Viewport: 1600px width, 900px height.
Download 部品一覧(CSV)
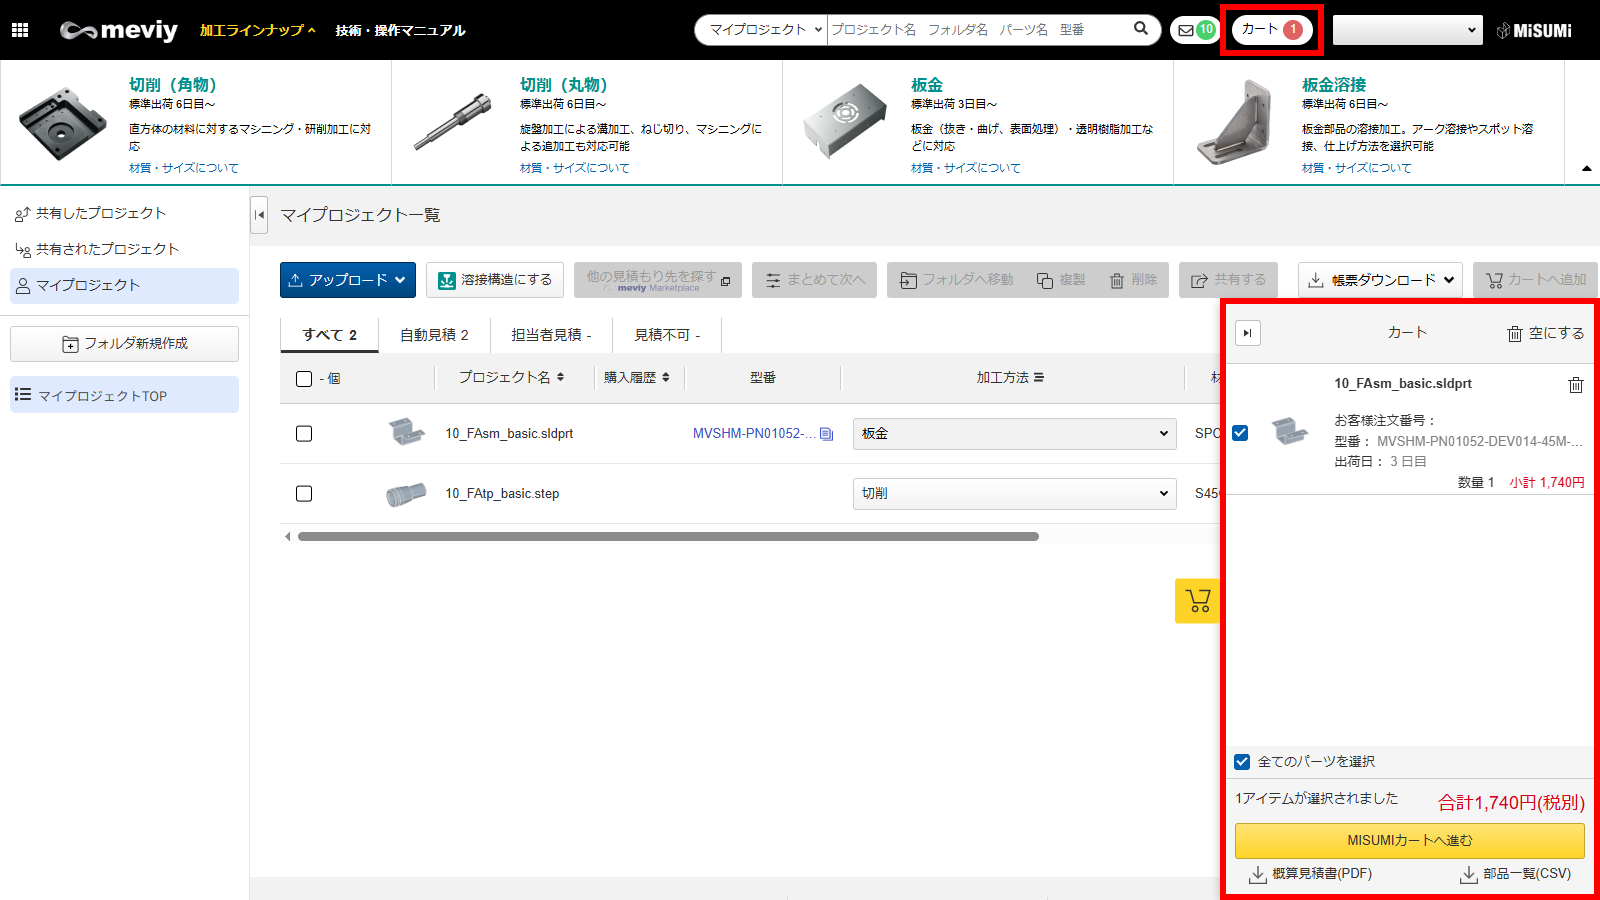pyautogui.click(x=1515, y=874)
